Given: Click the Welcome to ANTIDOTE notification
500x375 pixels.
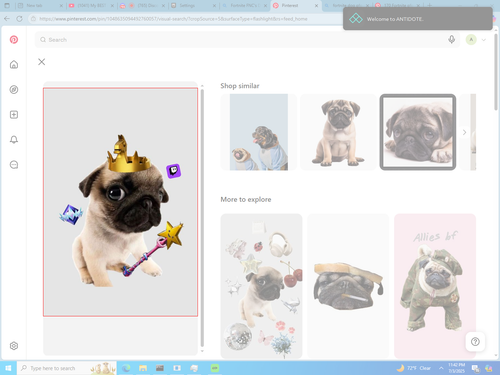Looking at the screenshot, I should [x=418, y=19].
